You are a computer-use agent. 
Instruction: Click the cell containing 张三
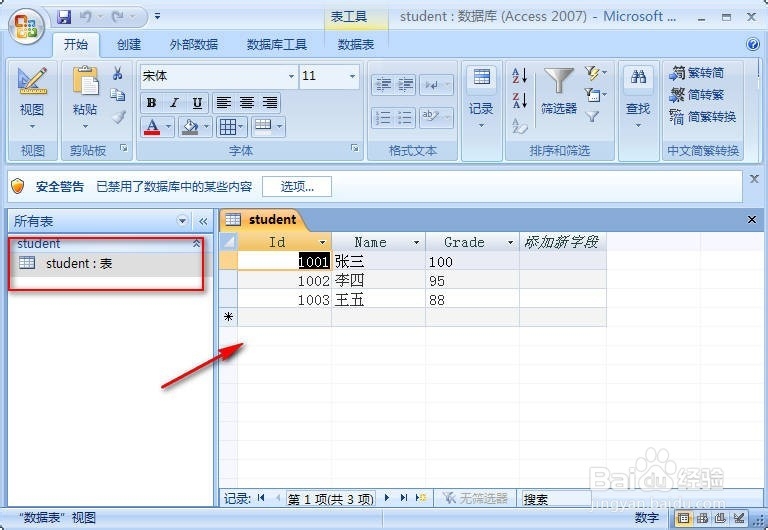click(x=379, y=262)
